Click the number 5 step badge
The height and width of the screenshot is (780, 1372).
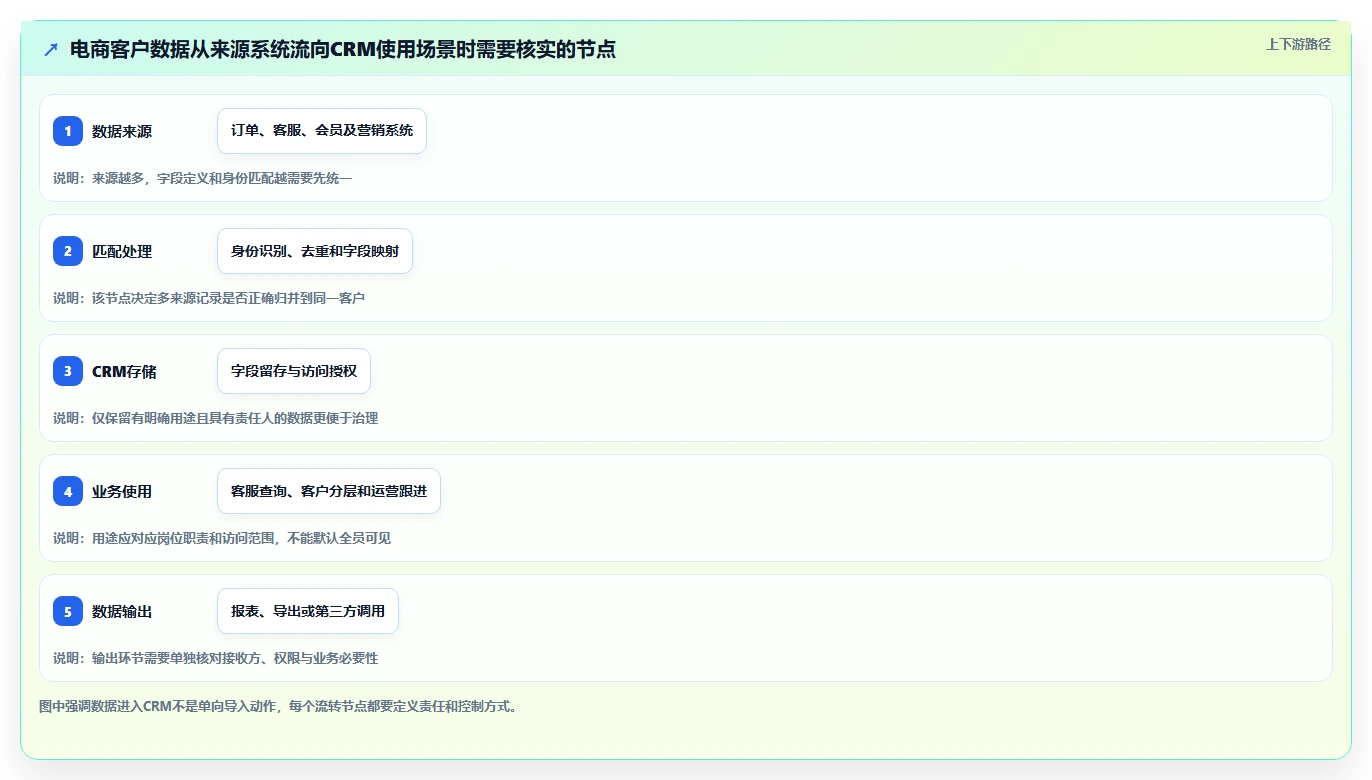click(x=68, y=611)
